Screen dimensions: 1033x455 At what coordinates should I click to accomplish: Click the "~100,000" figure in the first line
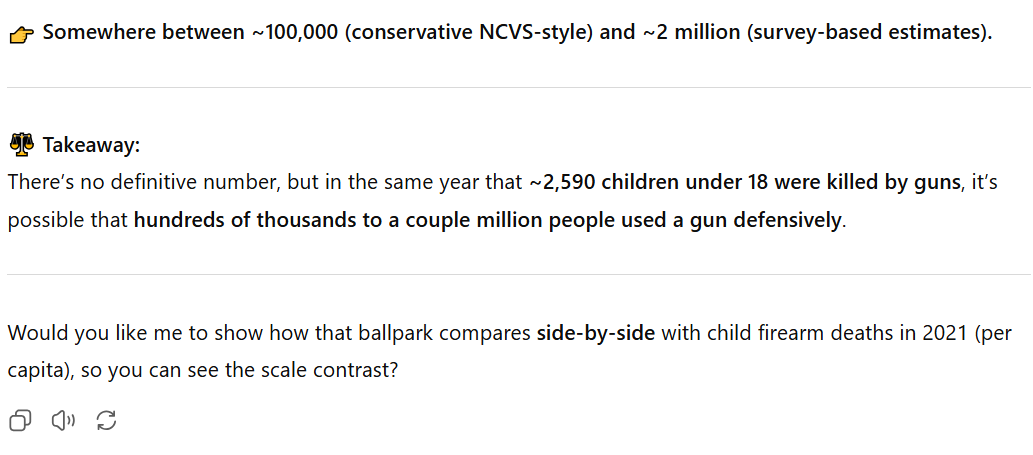point(294,32)
